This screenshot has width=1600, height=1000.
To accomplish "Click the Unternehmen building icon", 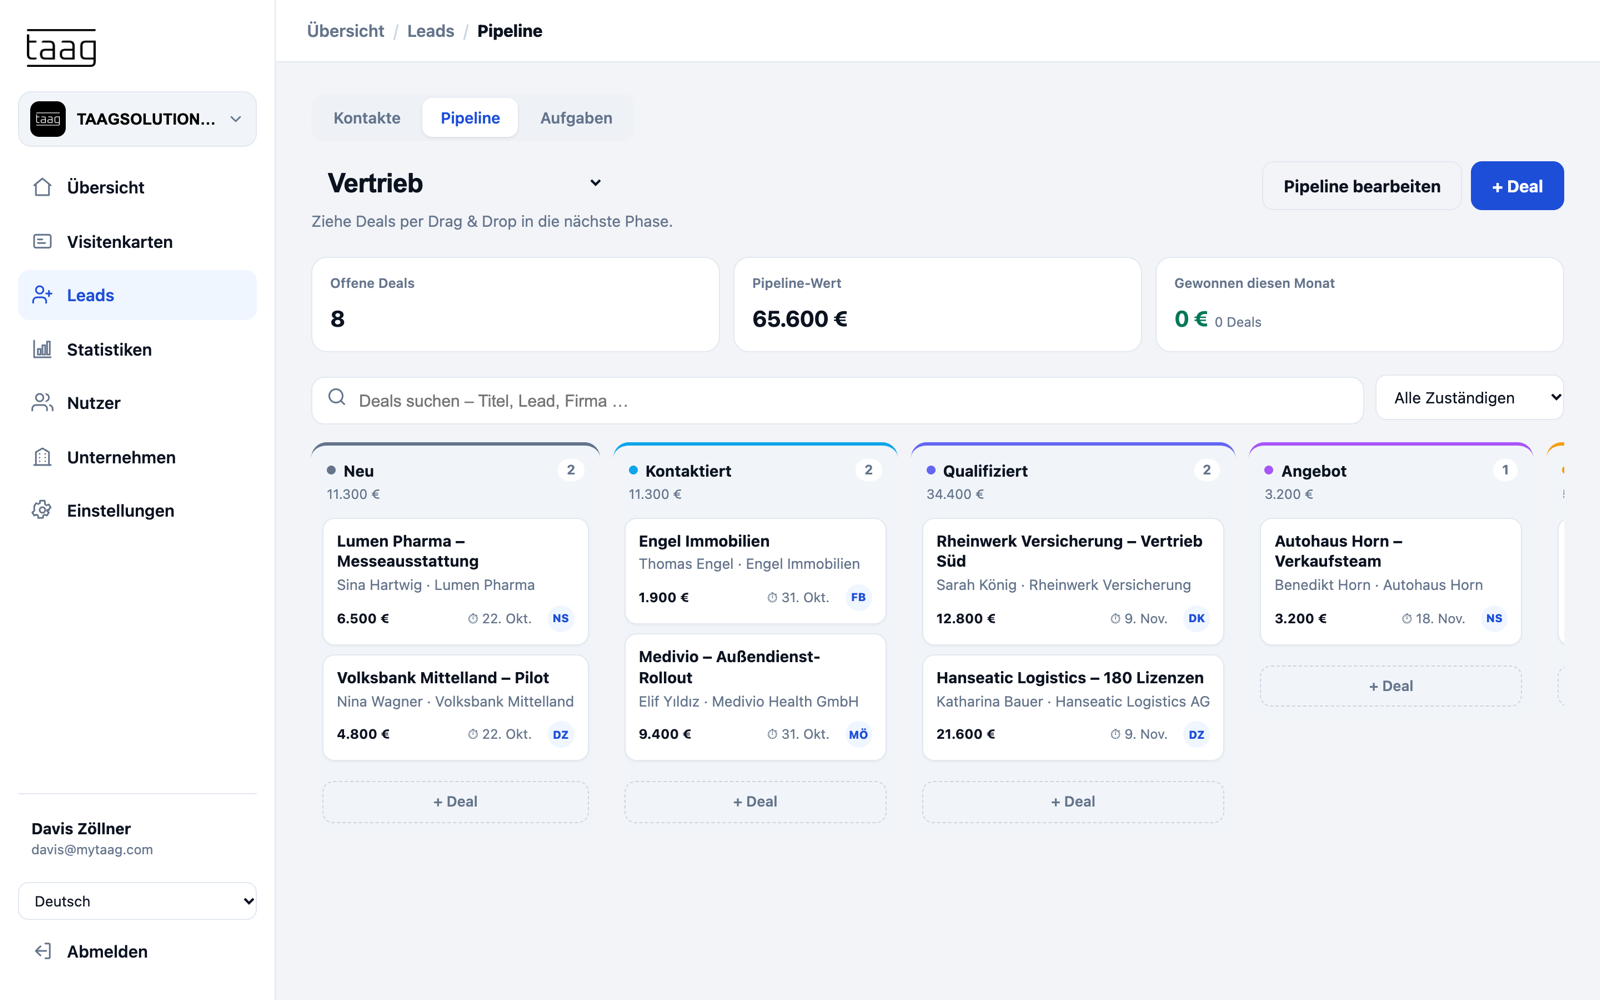I will [42, 457].
